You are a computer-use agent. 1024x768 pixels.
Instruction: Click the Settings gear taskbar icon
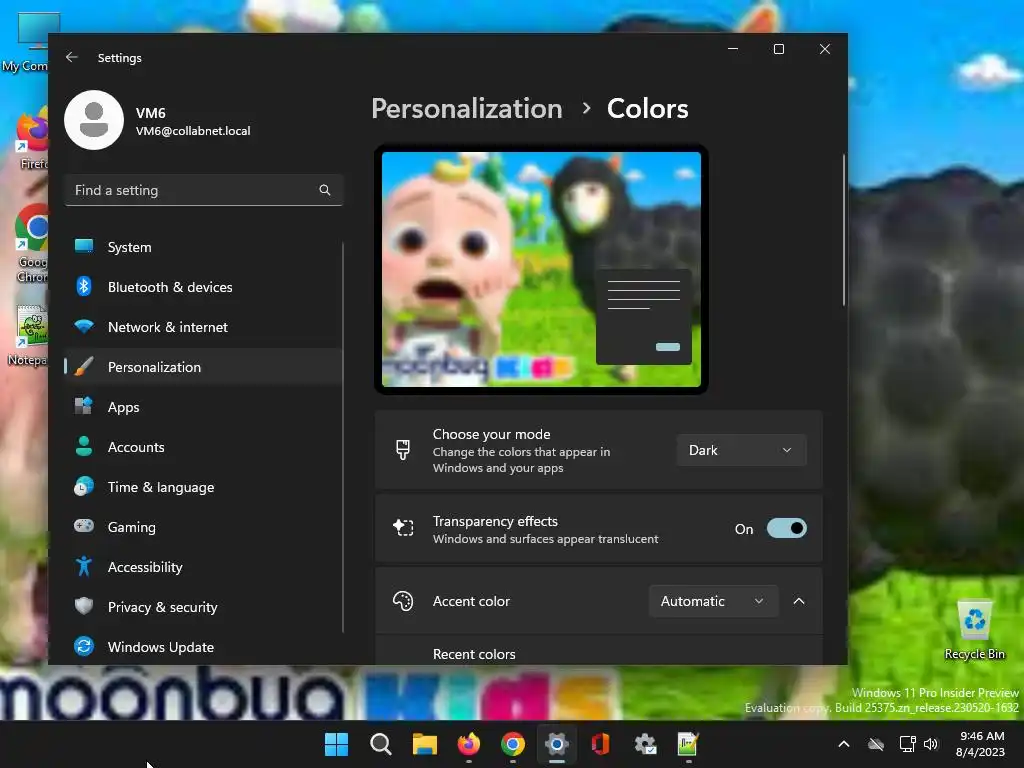(x=556, y=744)
